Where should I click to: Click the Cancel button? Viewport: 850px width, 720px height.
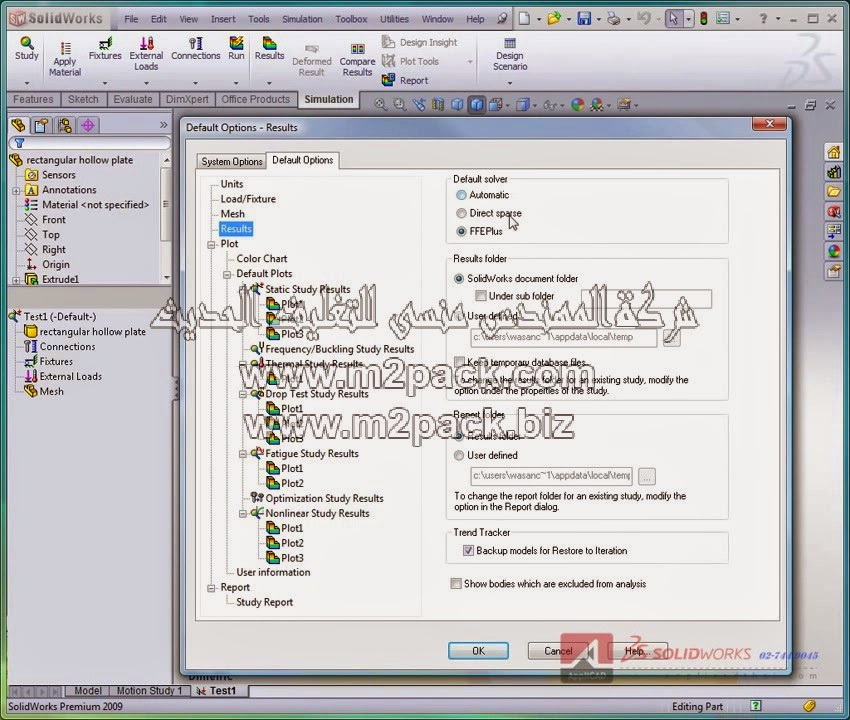[x=558, y=651]
